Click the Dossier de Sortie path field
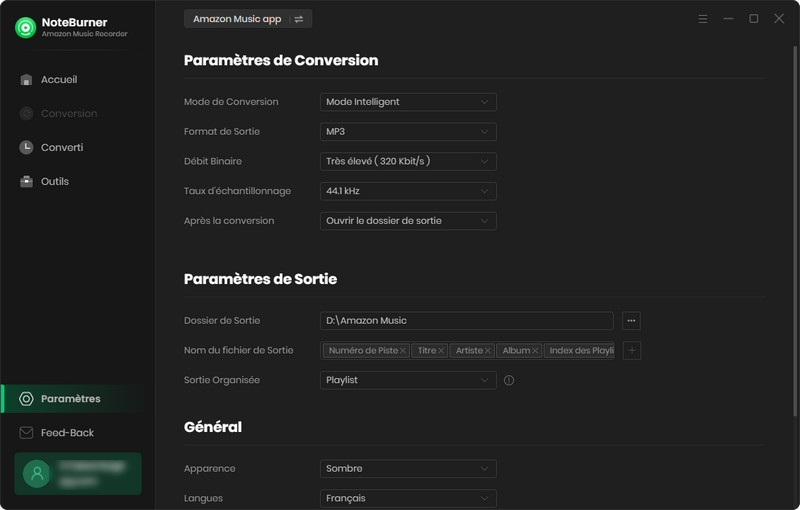 pos(467,321)
